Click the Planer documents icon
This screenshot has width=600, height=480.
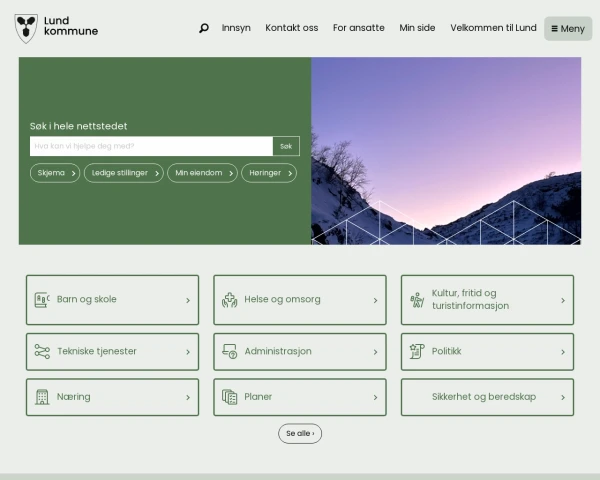pyautogui.click(x=229, y=397)
